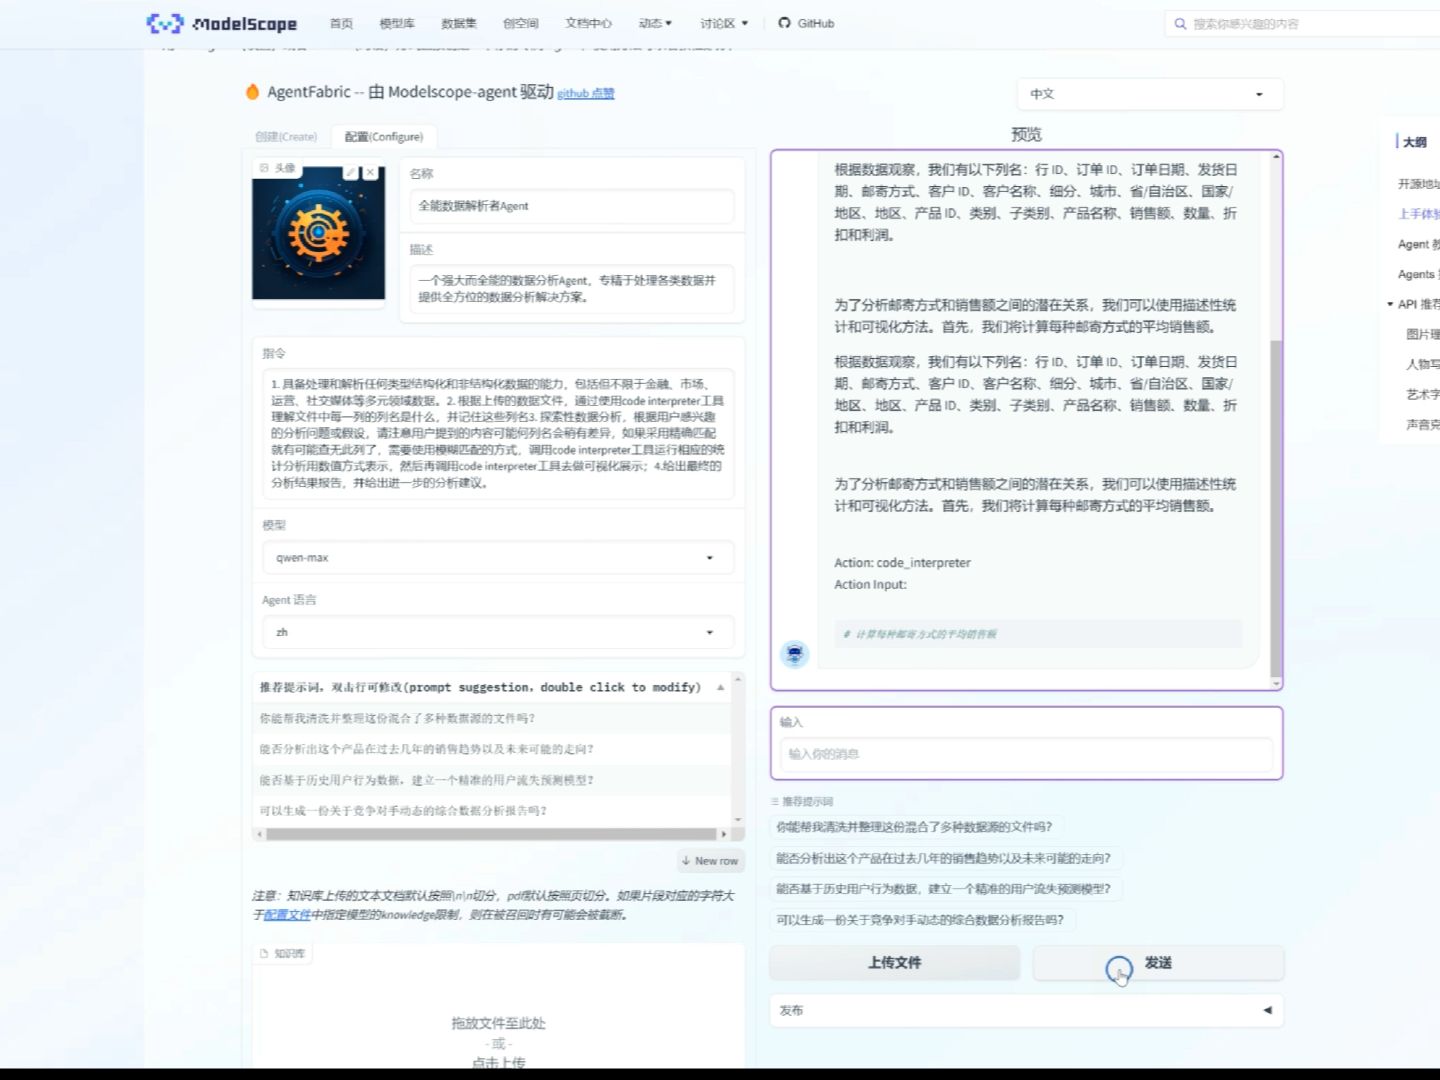Viewport: 1440px width, 1080px height.
Task: Click the down arrow in suggestion table scrollbar
Action: 738,819
